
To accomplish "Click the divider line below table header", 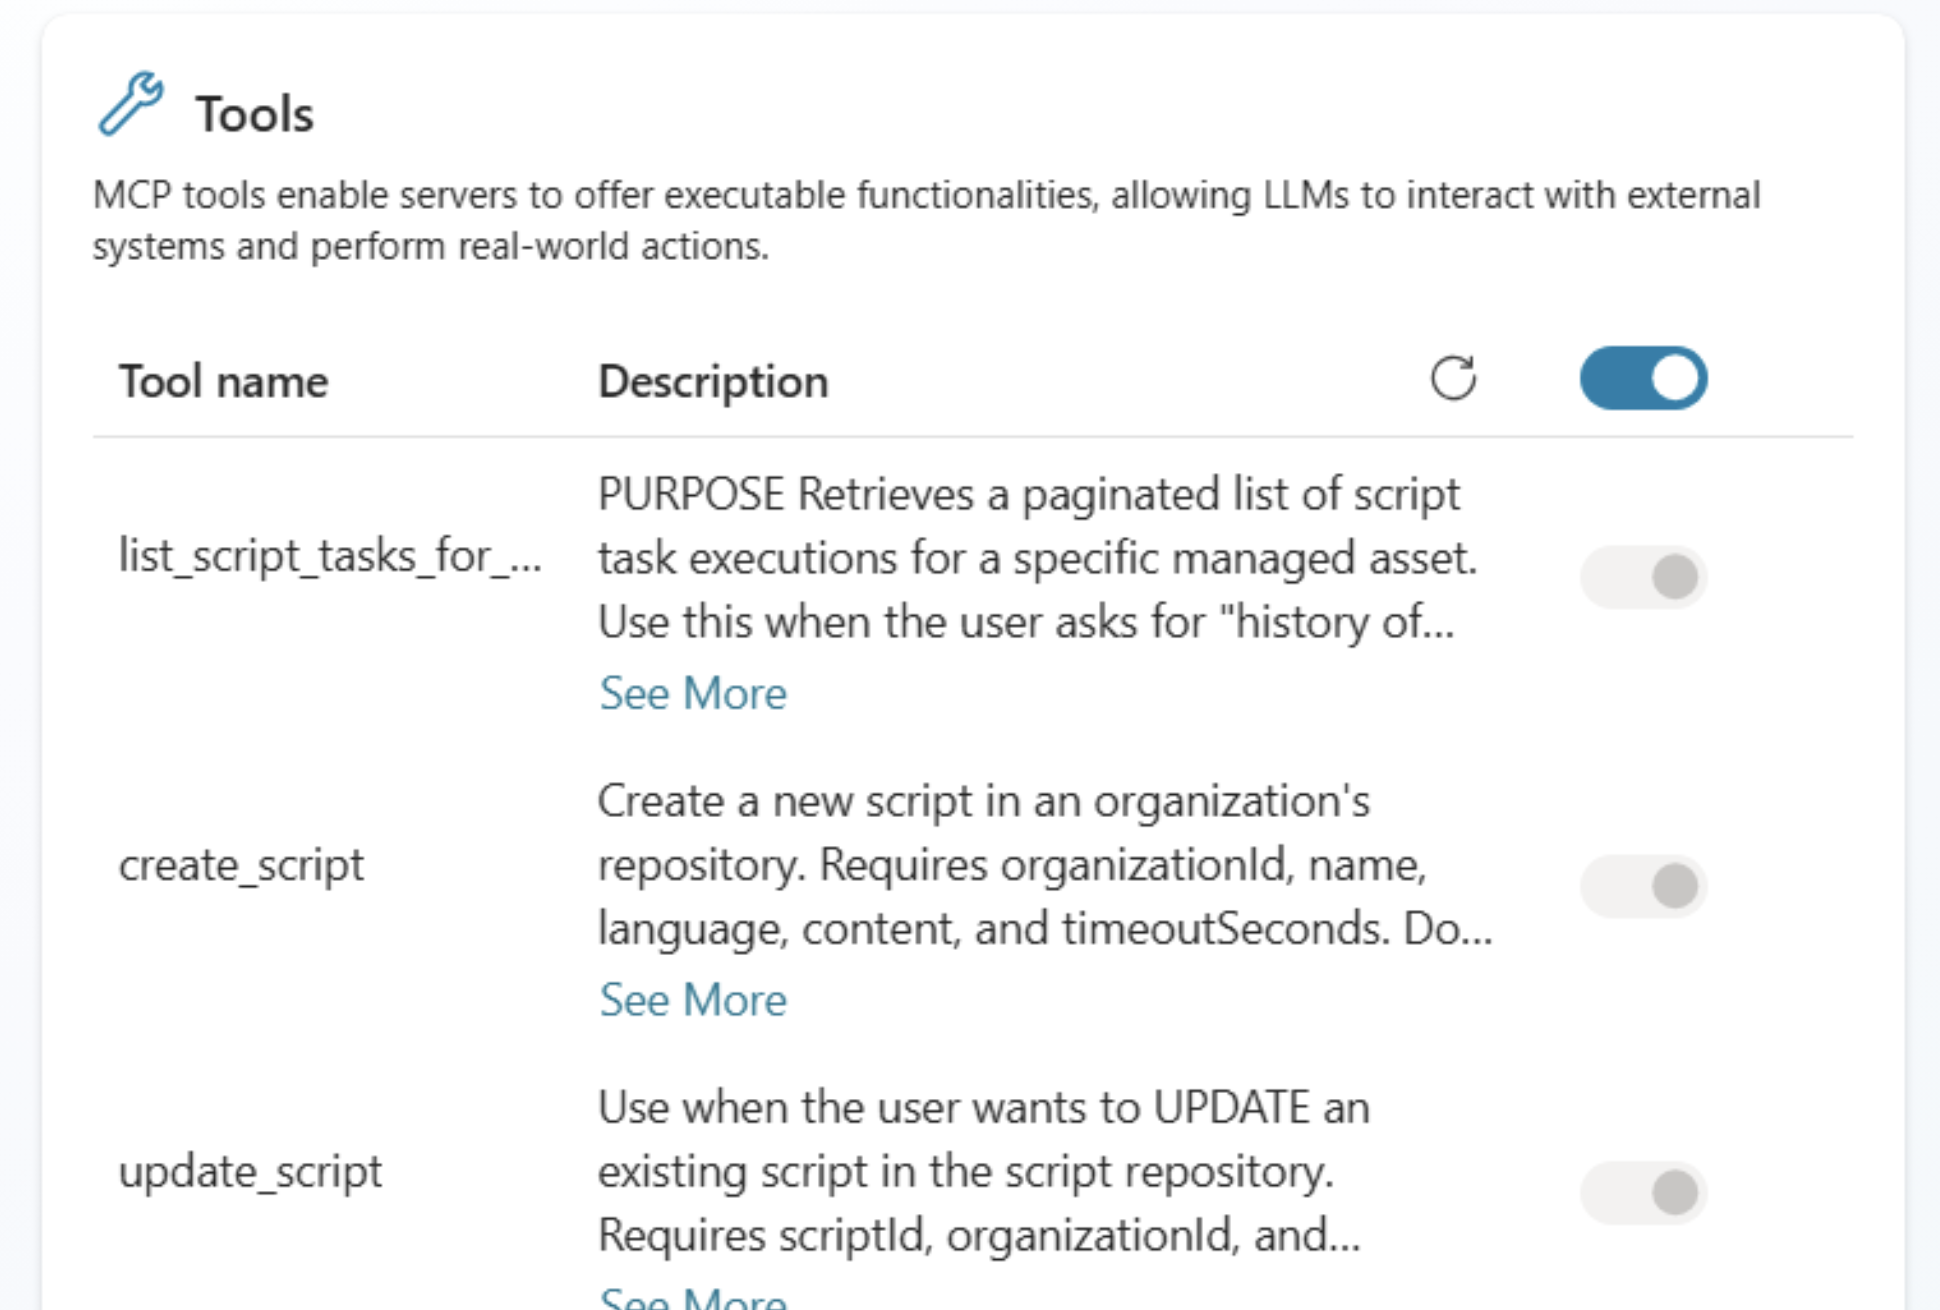I will pos(972,437).
